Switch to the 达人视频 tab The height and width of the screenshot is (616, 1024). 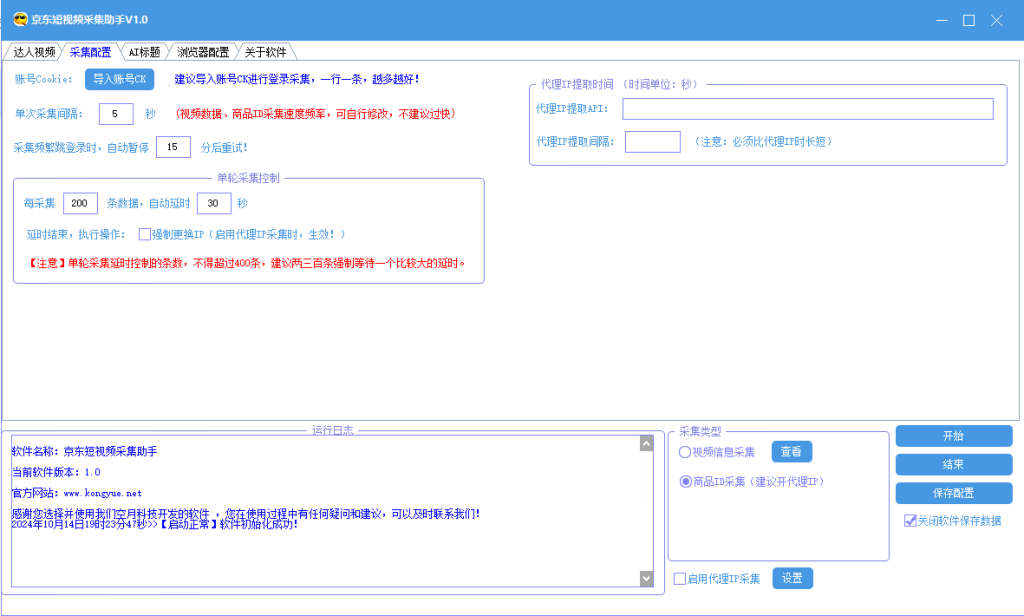click(34, 52)
